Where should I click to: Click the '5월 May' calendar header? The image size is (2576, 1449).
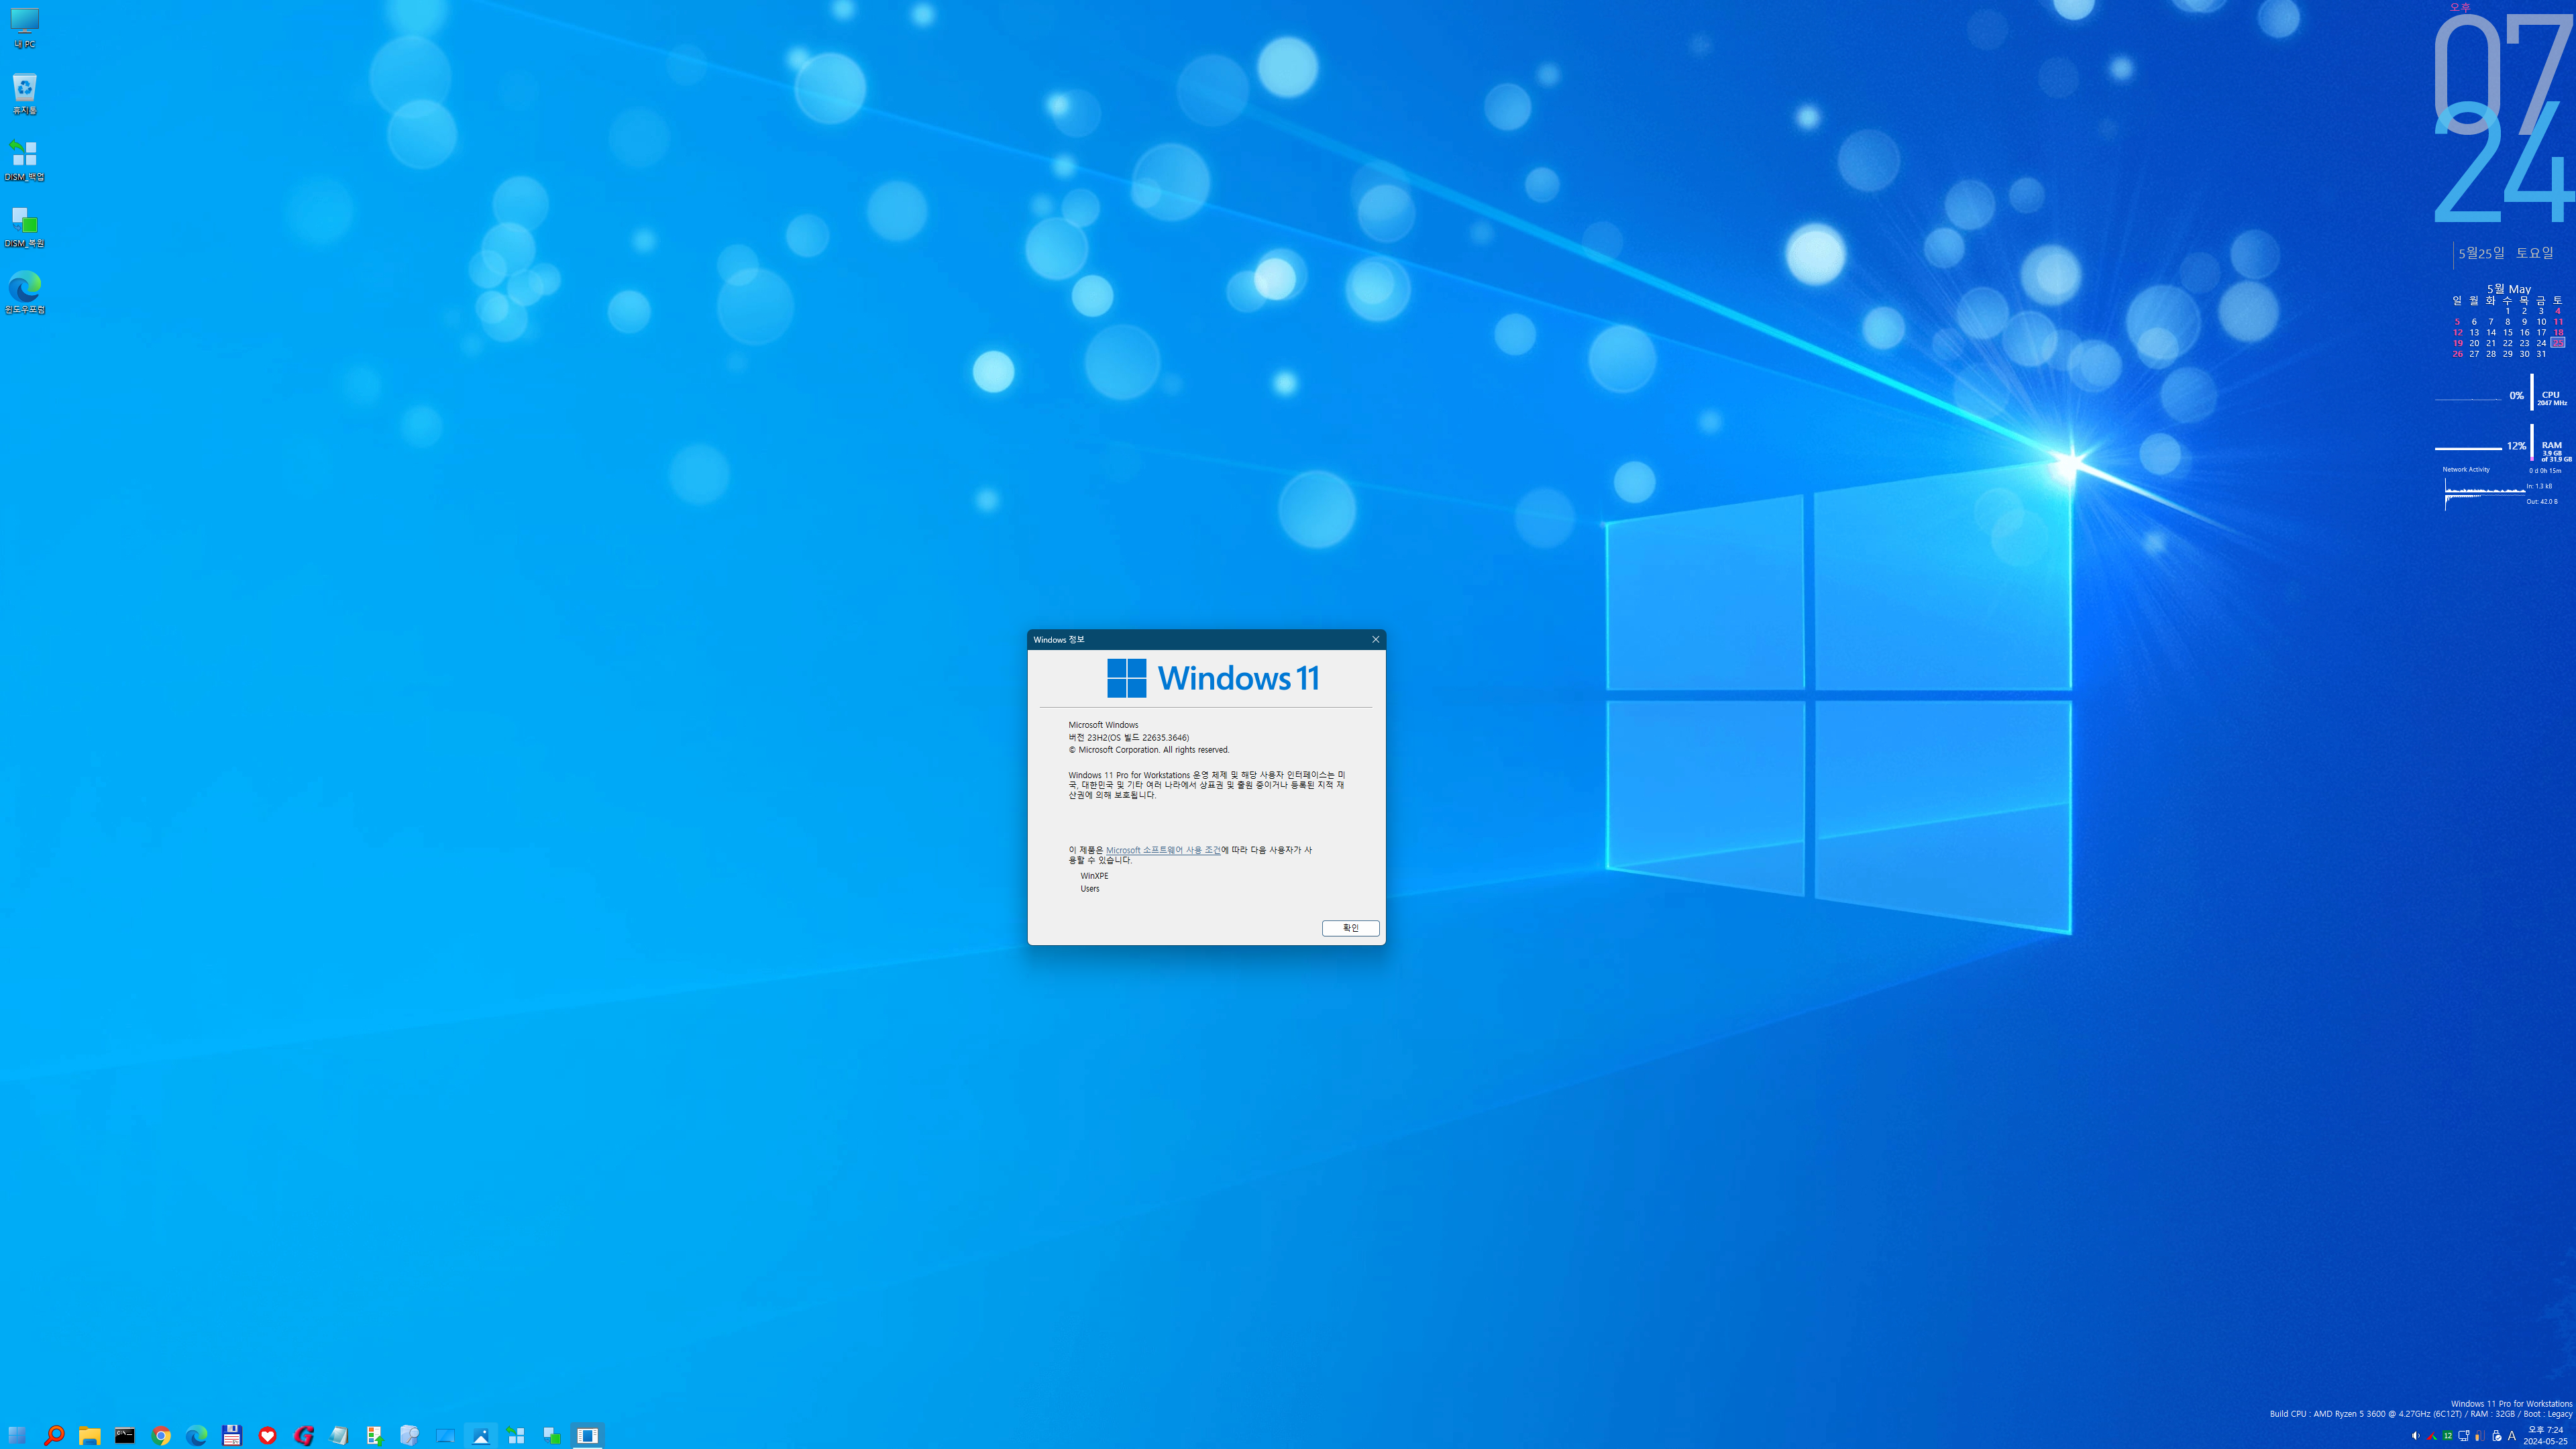[2509, 289]
